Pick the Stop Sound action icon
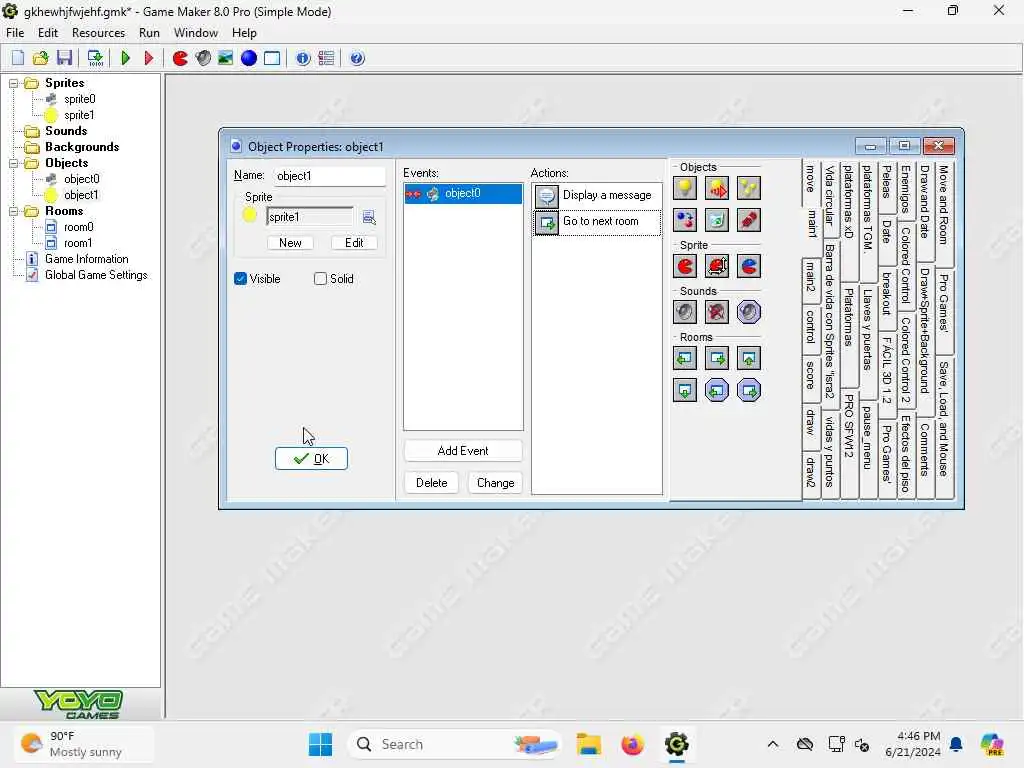1024x768 pixels. click(716, 312)
